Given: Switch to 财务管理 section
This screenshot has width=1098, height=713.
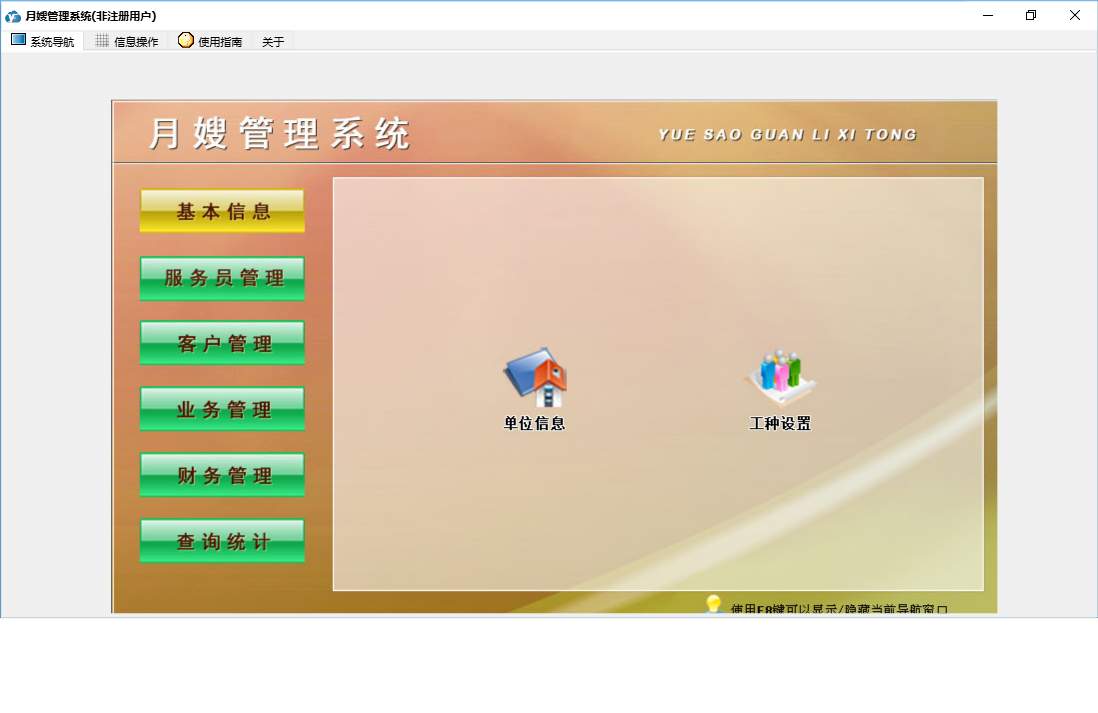Looking at the screenshot, I should click(x=223, y=475).
